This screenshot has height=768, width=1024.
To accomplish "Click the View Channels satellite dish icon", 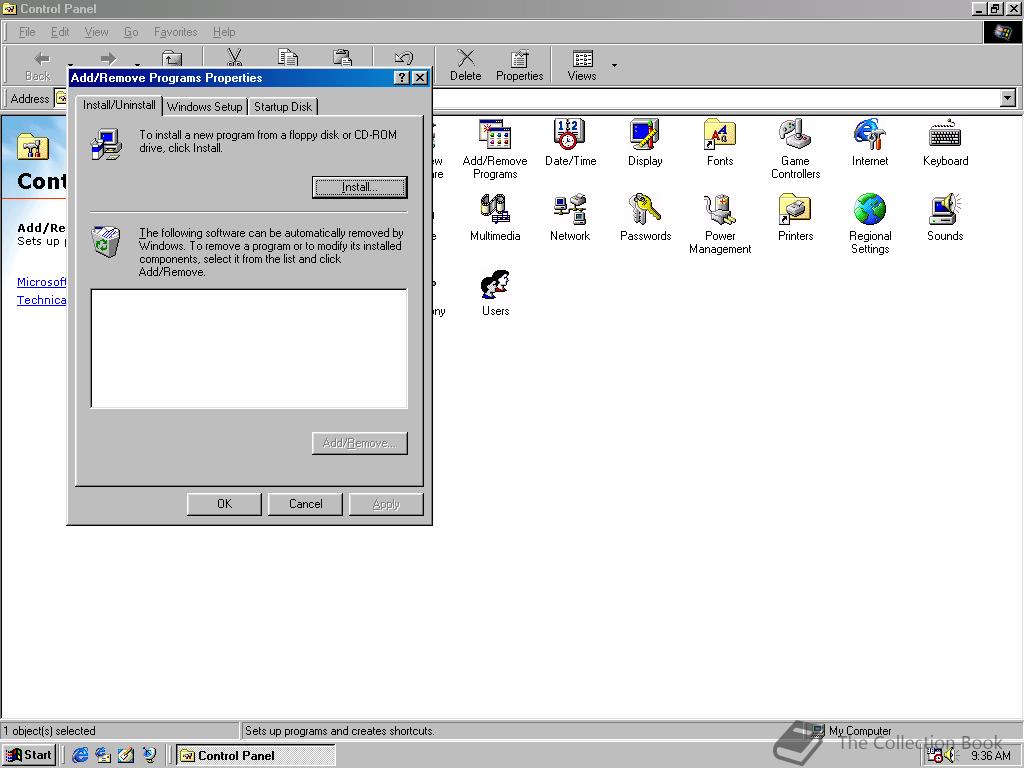I will point(150,755).
